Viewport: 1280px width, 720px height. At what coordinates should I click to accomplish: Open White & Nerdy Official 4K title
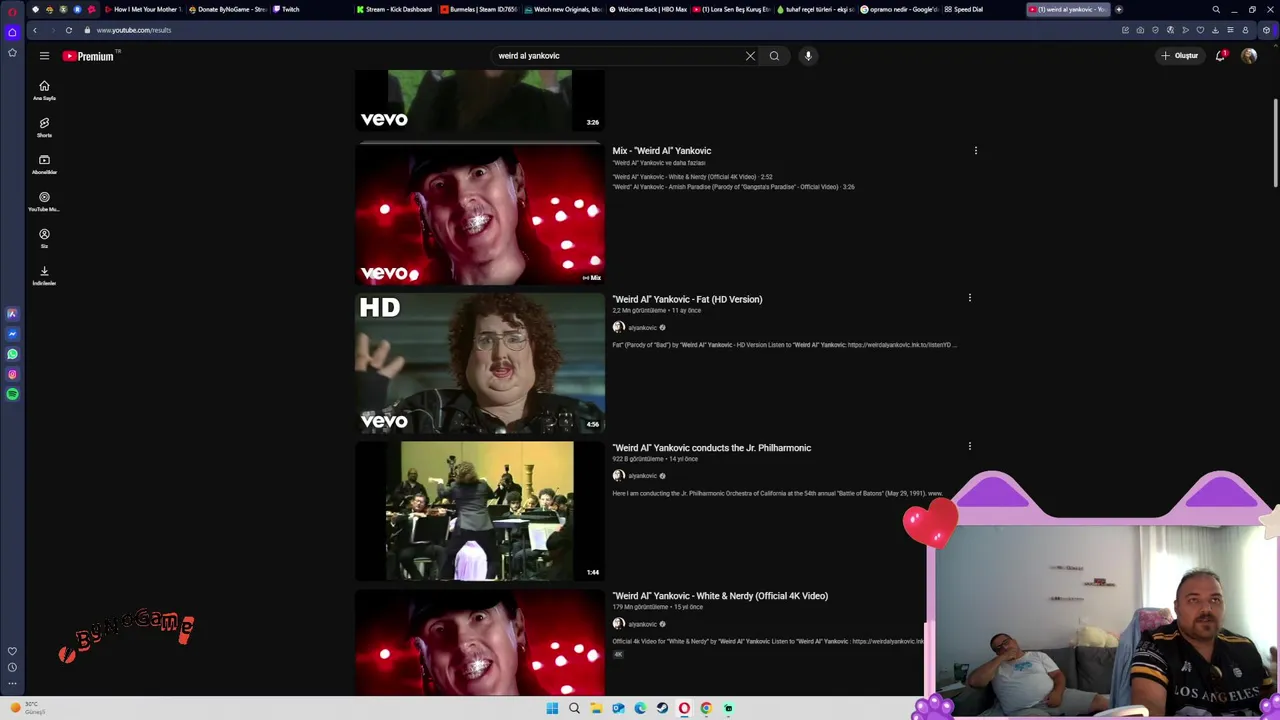(x=720, y=596)
